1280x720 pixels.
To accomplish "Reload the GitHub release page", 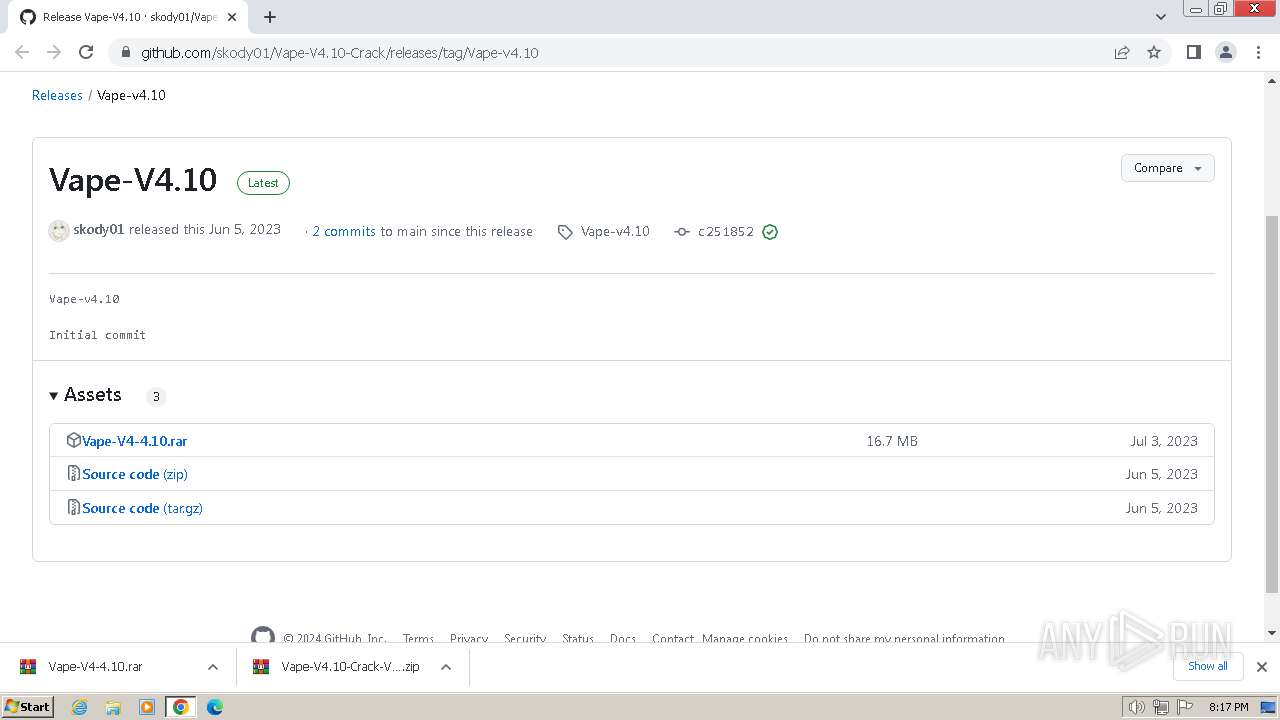I will [86, 52].
